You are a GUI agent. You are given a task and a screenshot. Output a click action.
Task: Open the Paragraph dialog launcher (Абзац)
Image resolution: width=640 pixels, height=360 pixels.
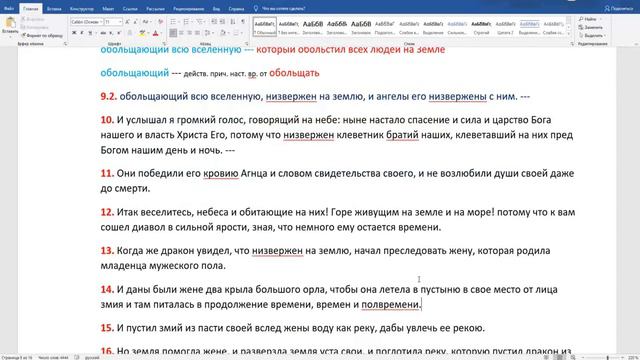click(247, 44)
